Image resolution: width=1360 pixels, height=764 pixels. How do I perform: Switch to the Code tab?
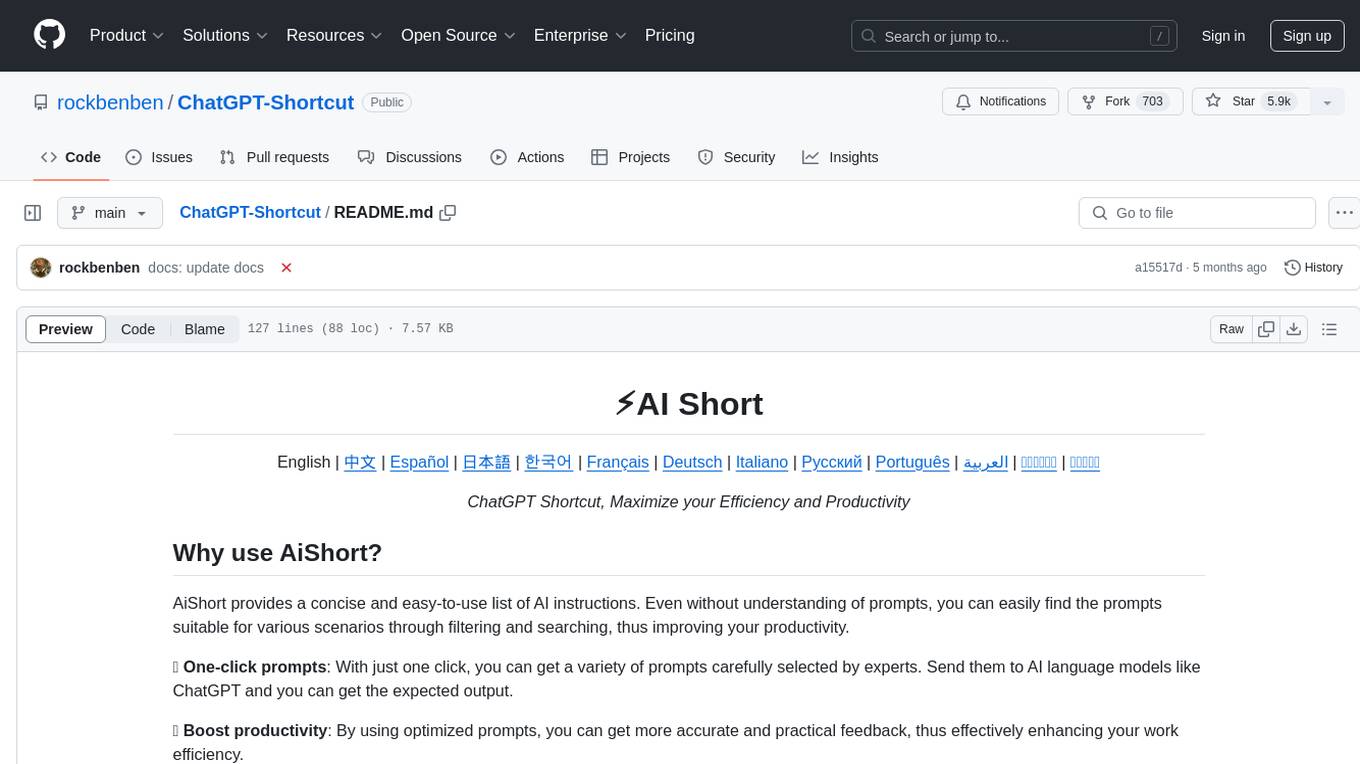pos(71,157)
